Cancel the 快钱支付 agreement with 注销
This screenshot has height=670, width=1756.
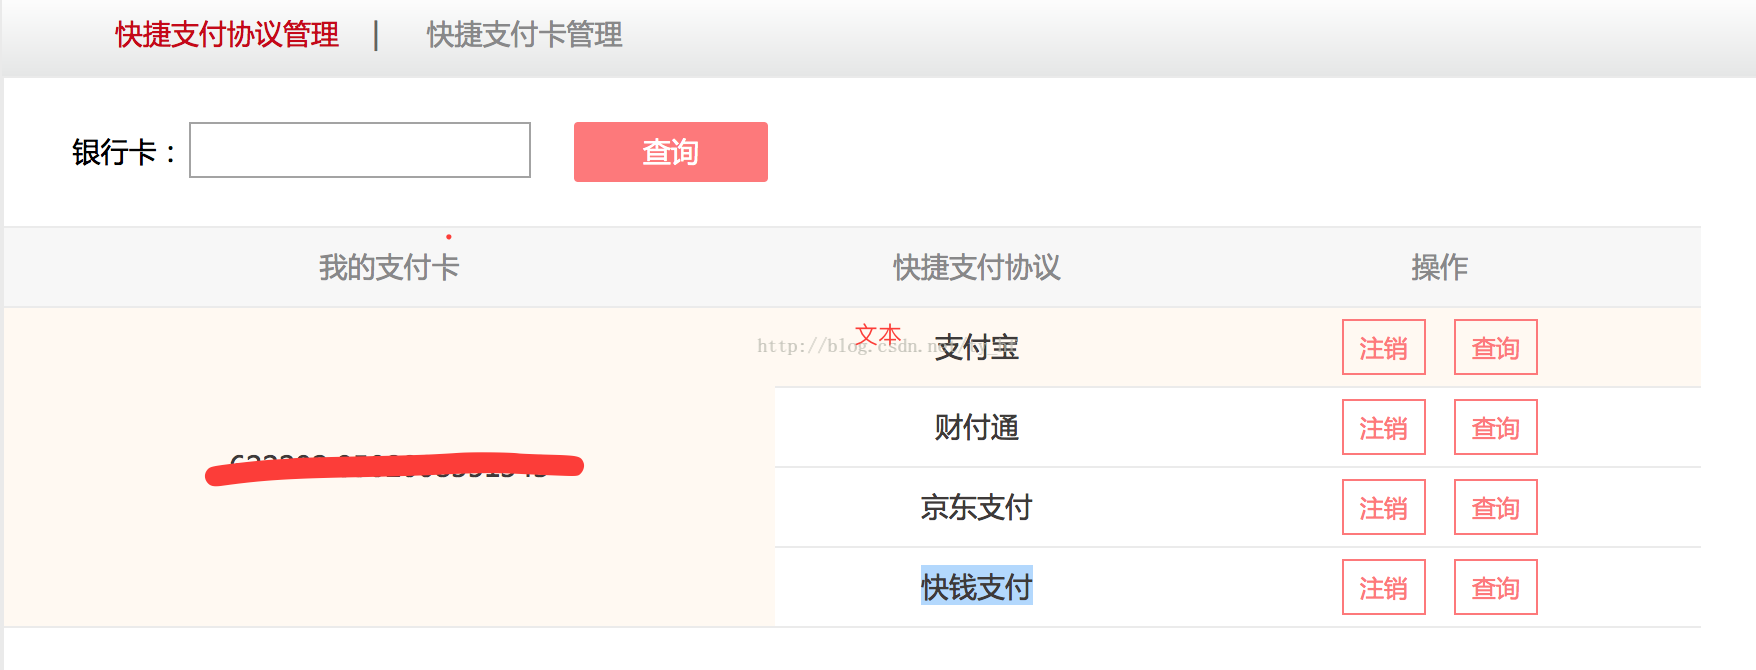(1383, 587)
